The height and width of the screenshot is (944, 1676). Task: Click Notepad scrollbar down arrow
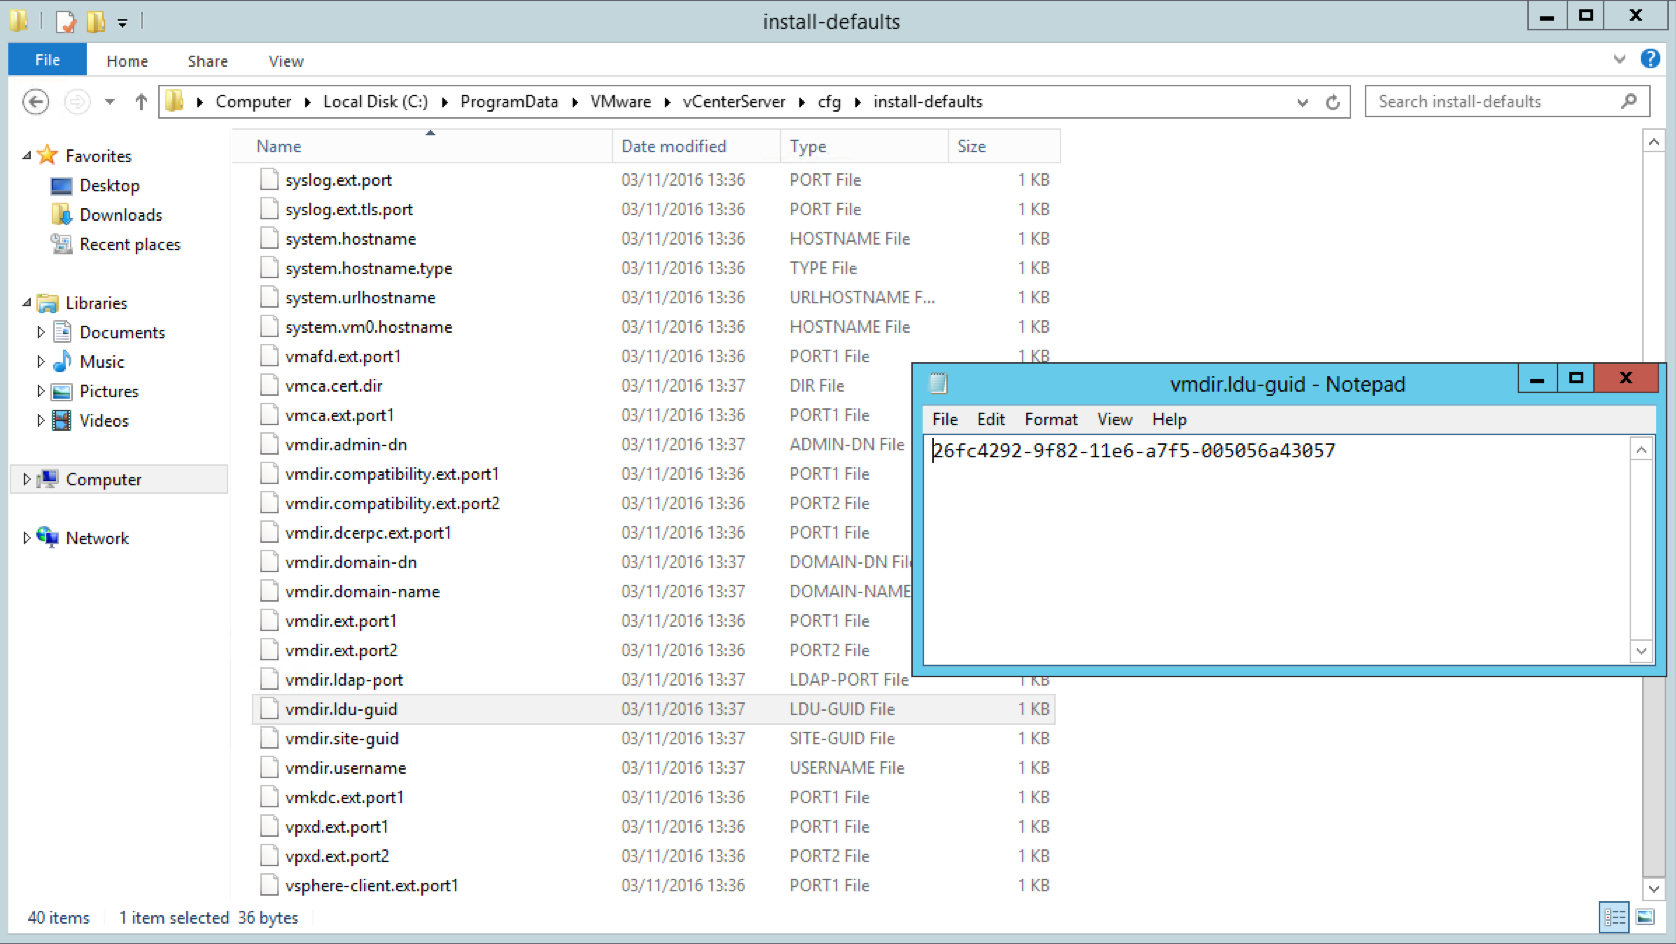pyautogui.click(x=1641, y=651)
